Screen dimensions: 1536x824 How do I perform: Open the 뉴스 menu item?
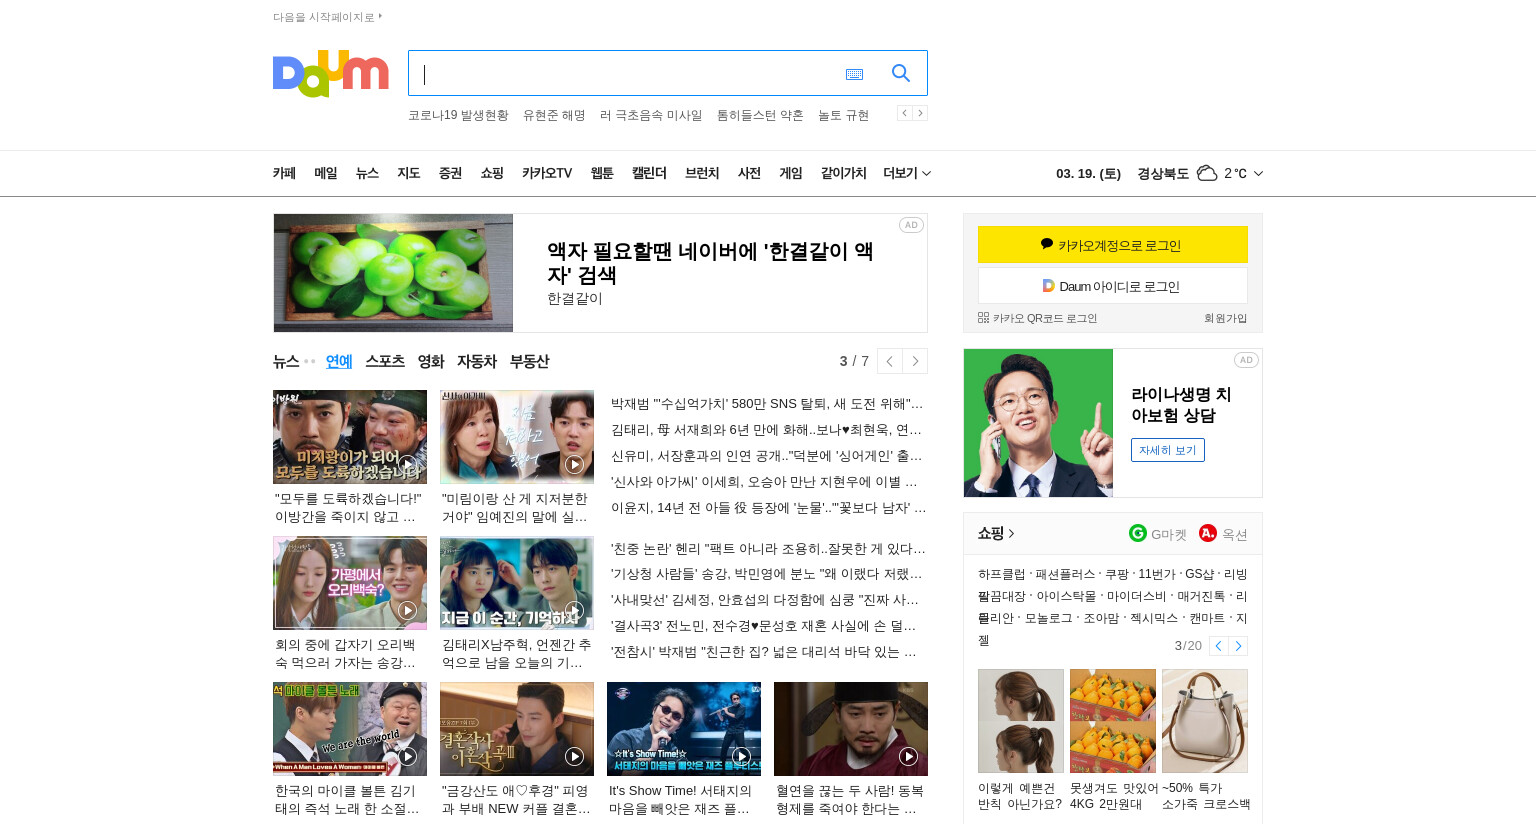point(367,173)
